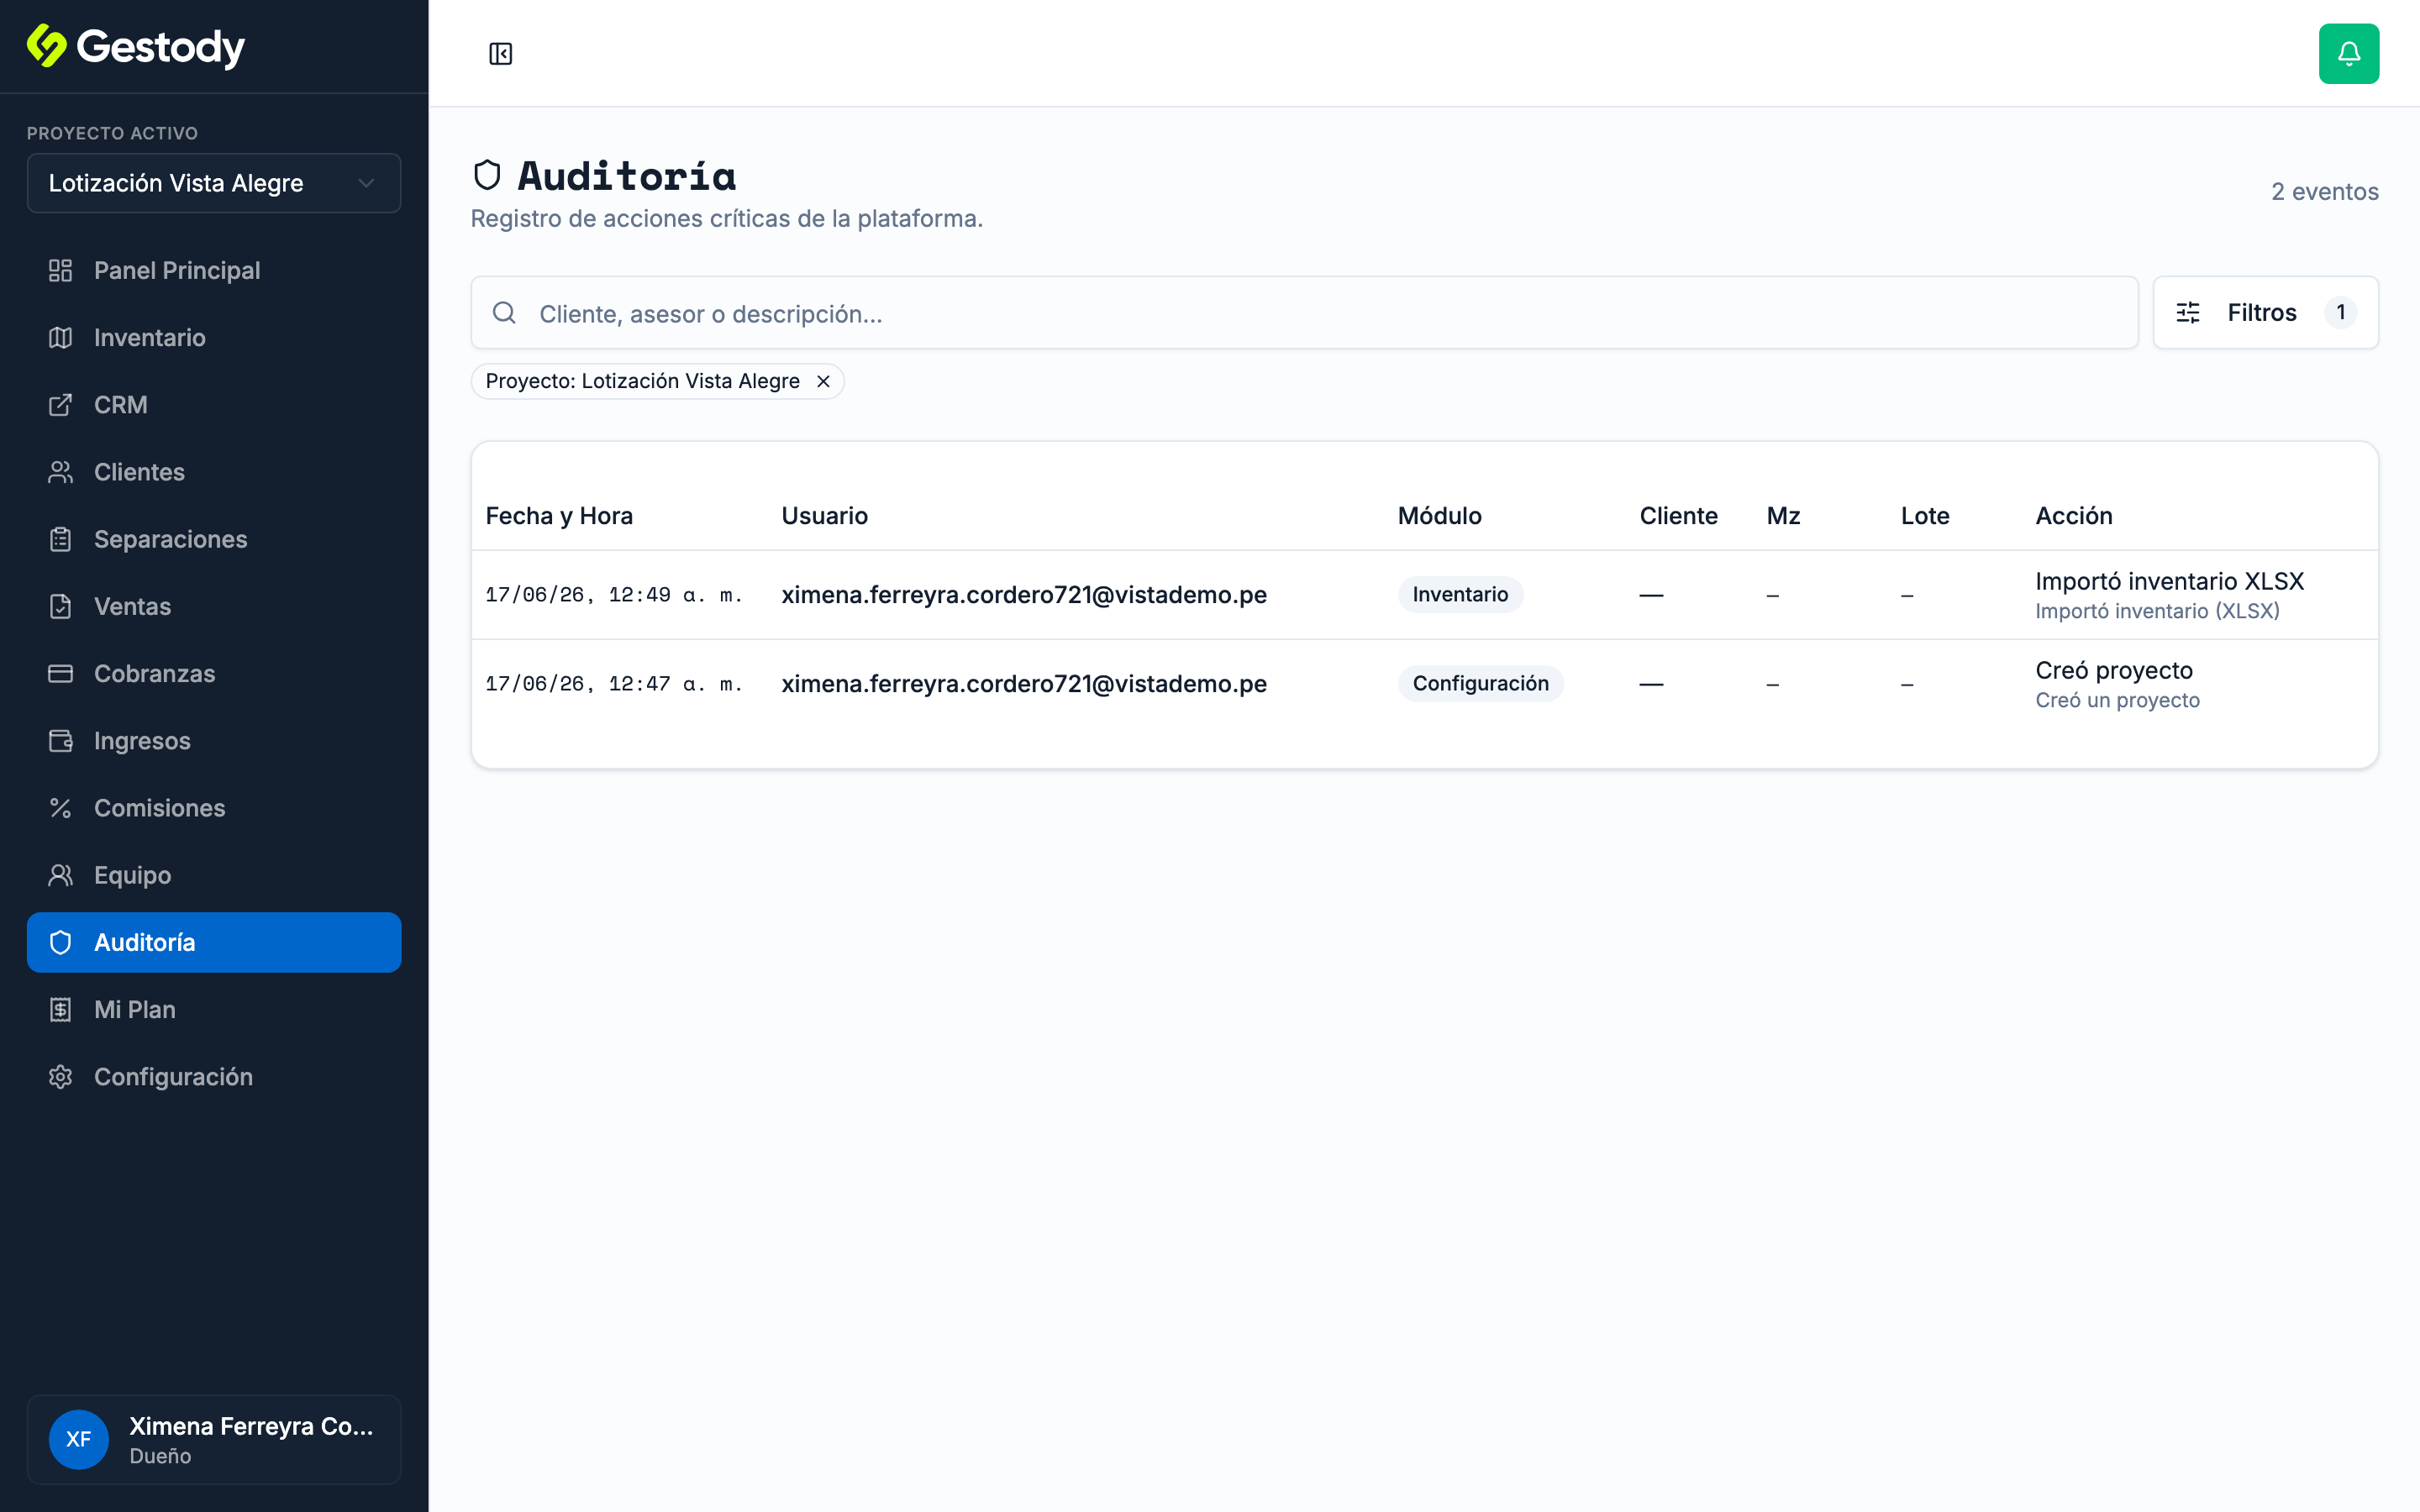Select the 12:49 a. m. timestamp
2420x1512 pixels.
614,595
